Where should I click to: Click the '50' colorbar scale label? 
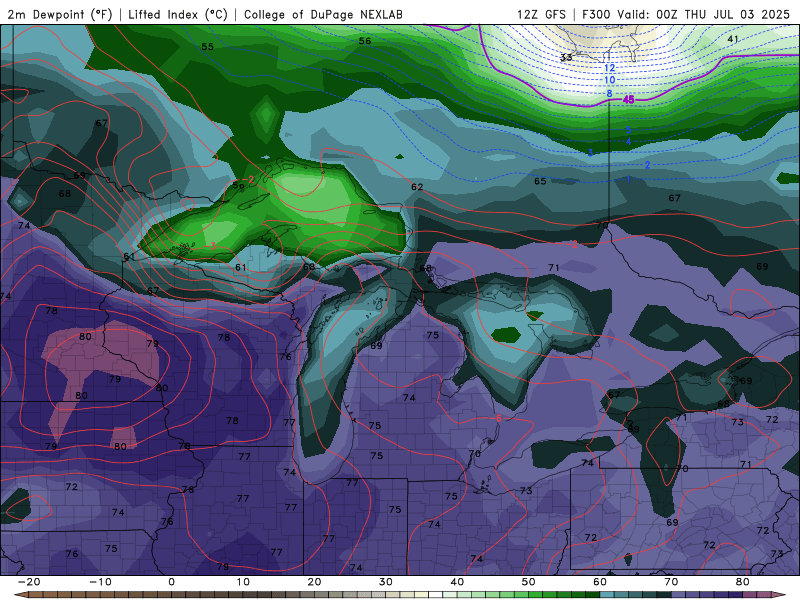point(529,582)
